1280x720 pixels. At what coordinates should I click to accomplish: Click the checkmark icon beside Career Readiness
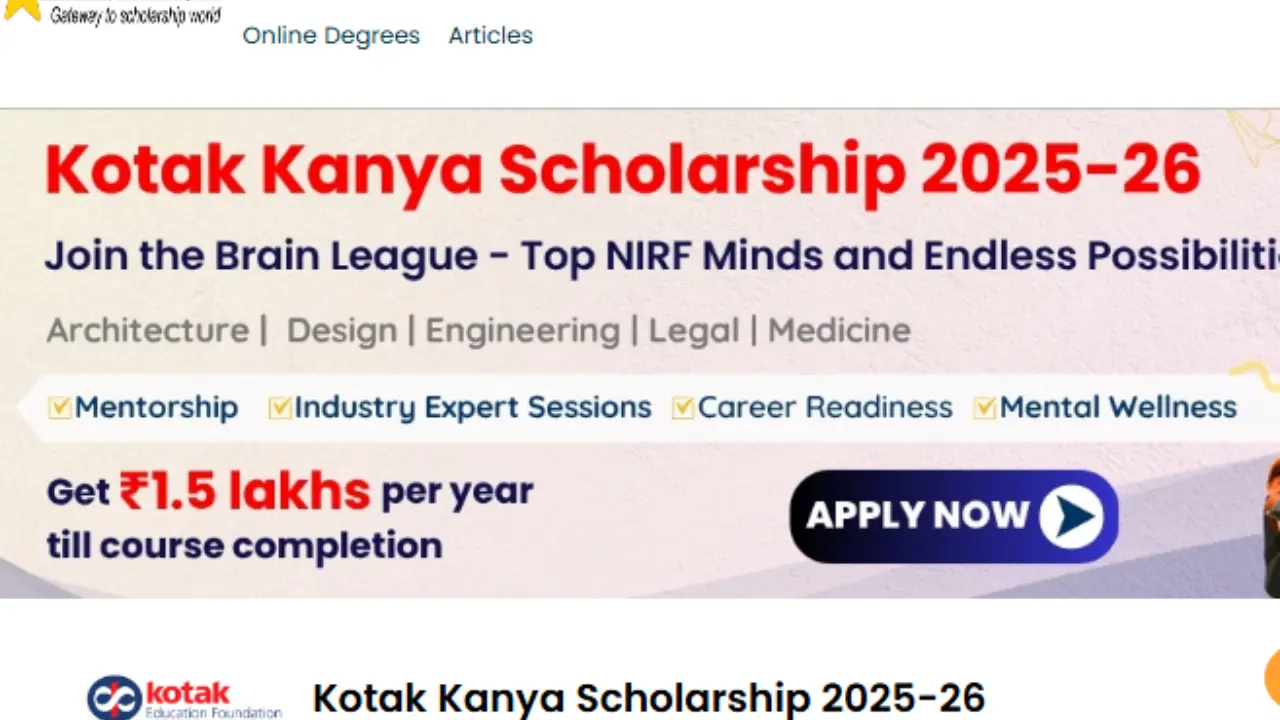(x=684, y=407)
